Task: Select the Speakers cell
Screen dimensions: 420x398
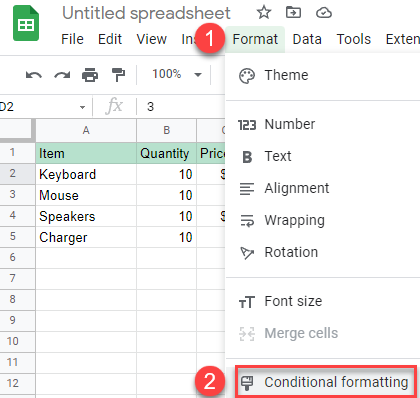Action: pos(86,216)
